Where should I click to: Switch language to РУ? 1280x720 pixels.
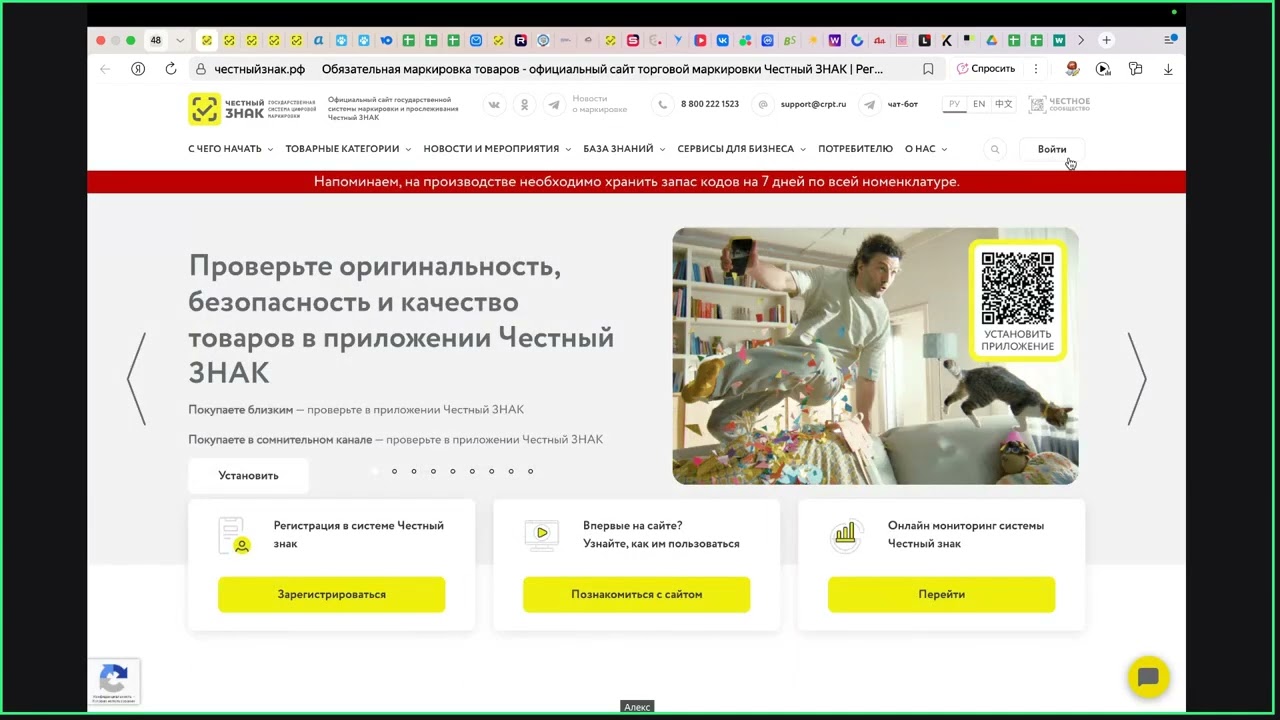pyautogui.click(x=954, y=104)
